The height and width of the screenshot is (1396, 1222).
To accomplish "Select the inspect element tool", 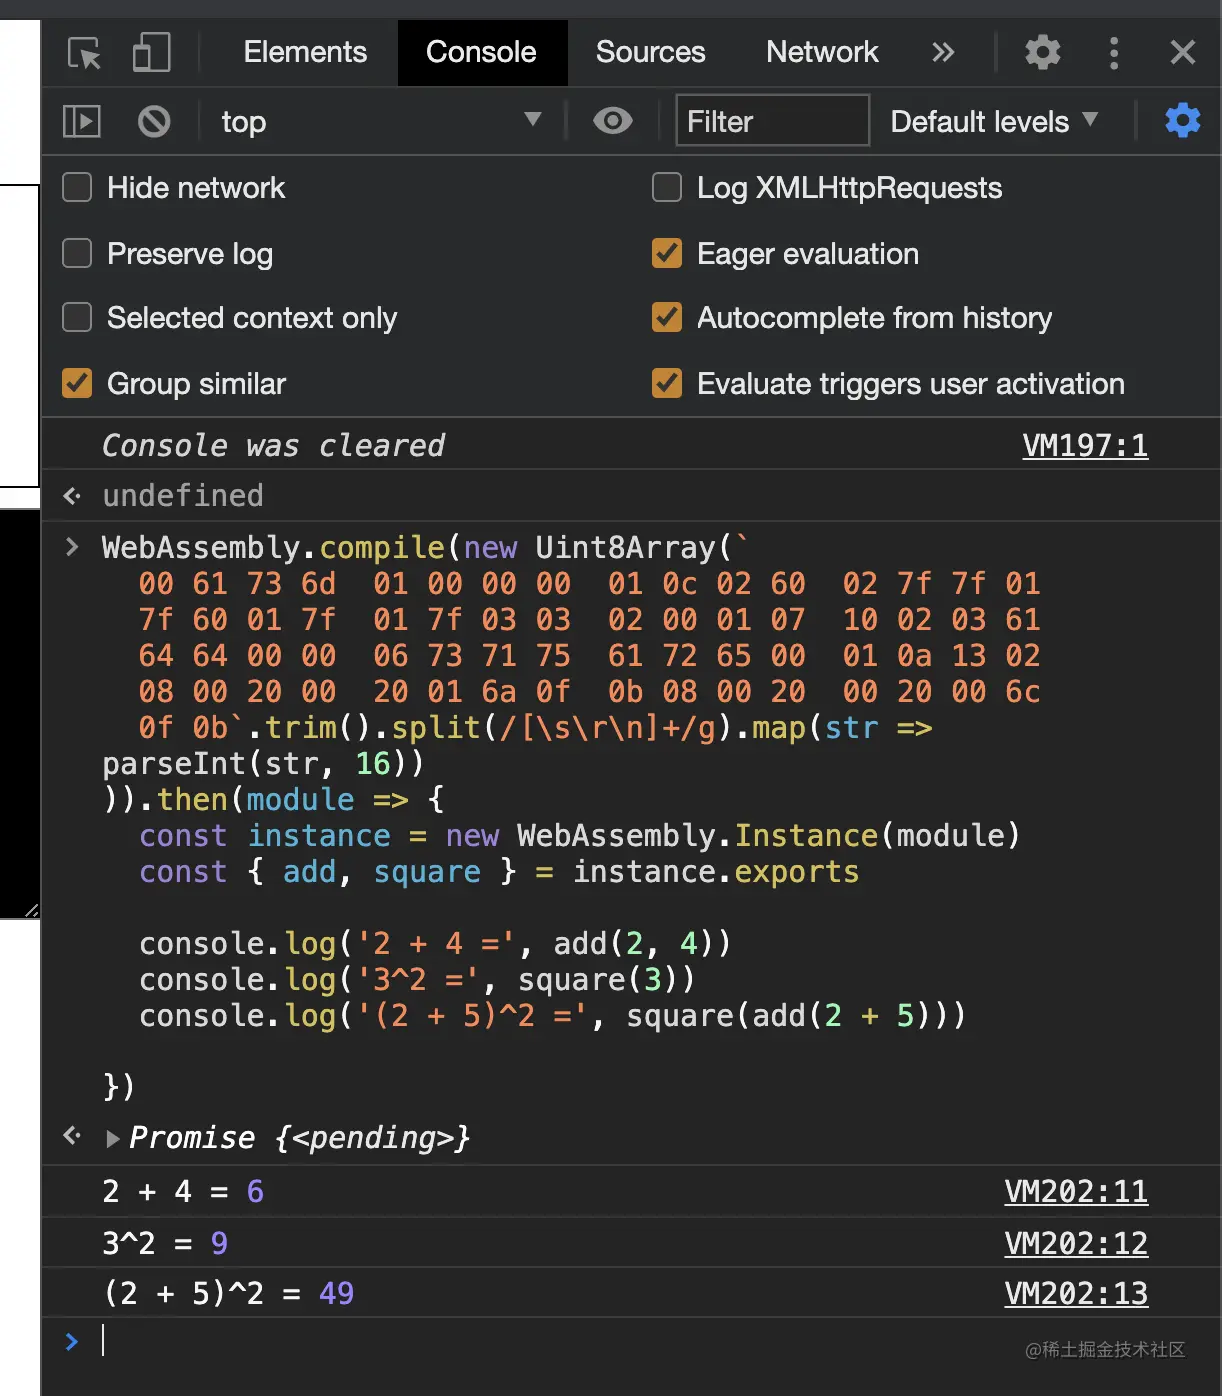I will click(x=85, y=52).
